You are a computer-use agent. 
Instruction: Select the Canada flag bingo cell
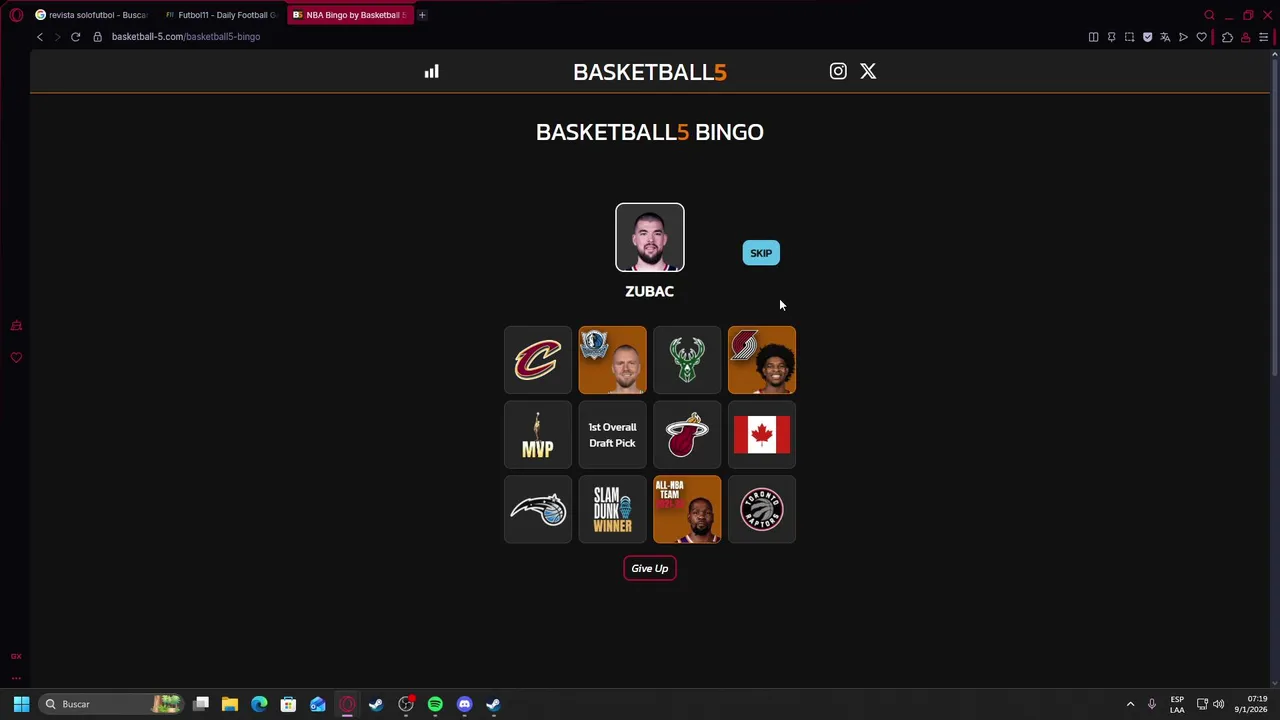tap(762, 435)
